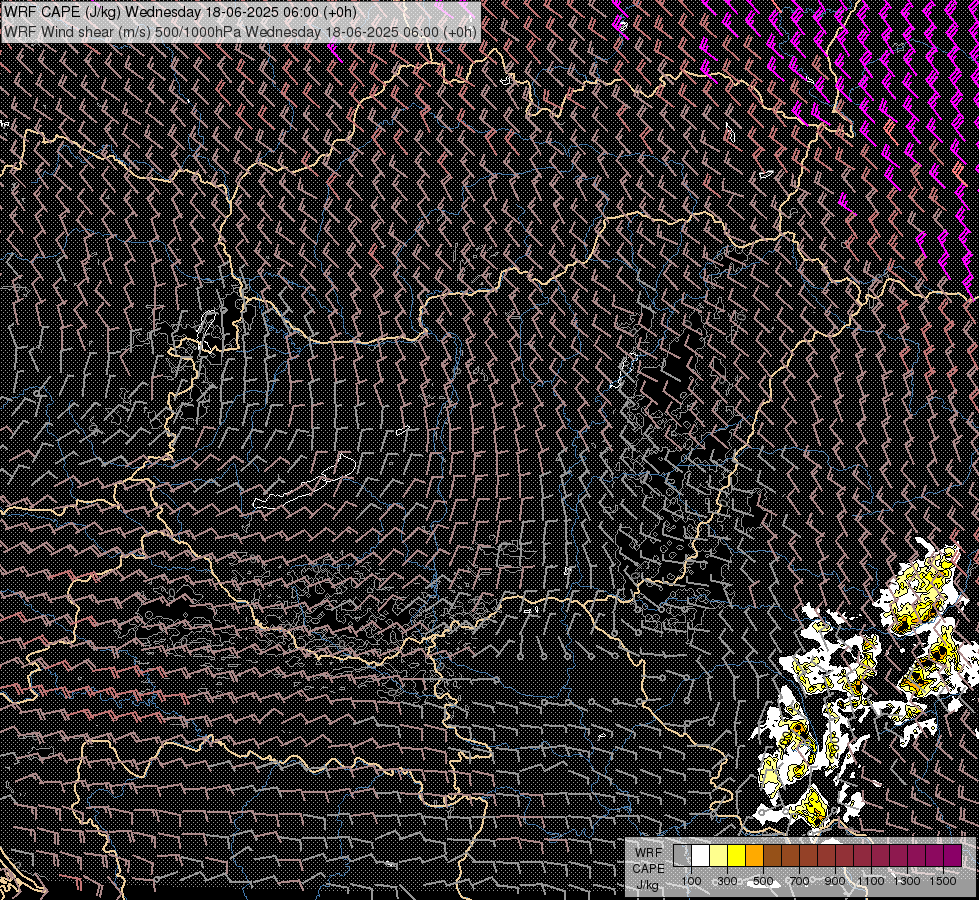Click the legend label CAPE
979x900 pixels.
pyautogui.click(x=648, y=869)
